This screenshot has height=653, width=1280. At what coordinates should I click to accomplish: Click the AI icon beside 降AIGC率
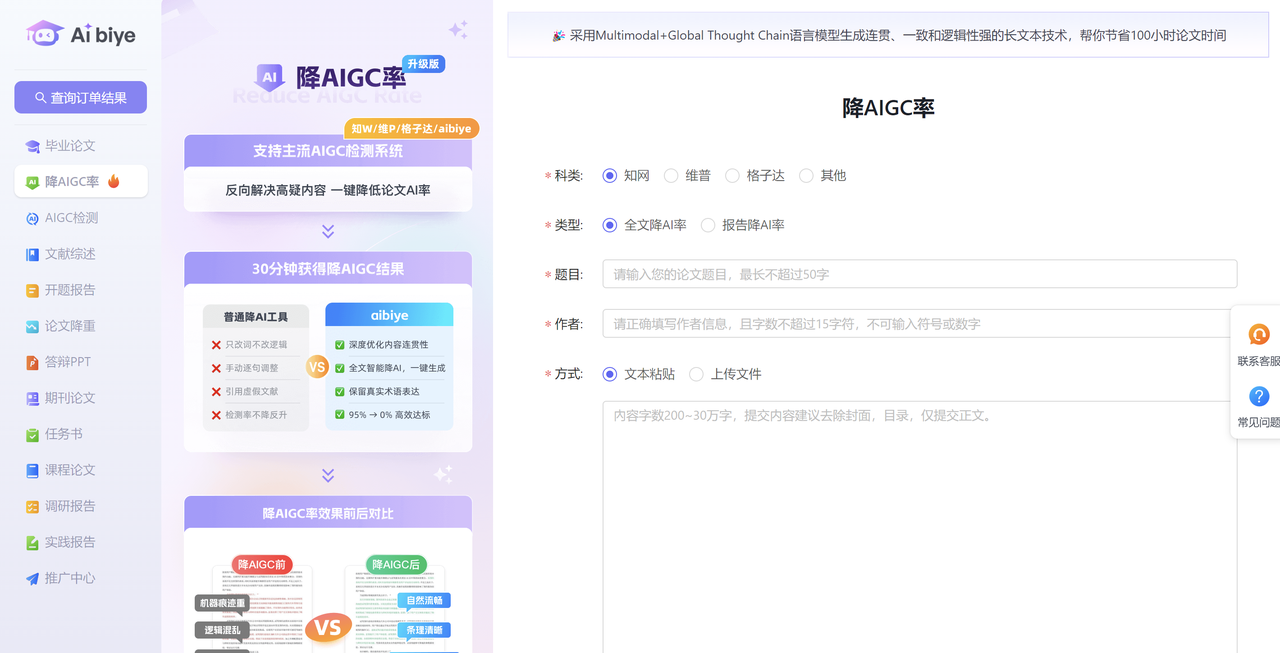click(33, 182)
